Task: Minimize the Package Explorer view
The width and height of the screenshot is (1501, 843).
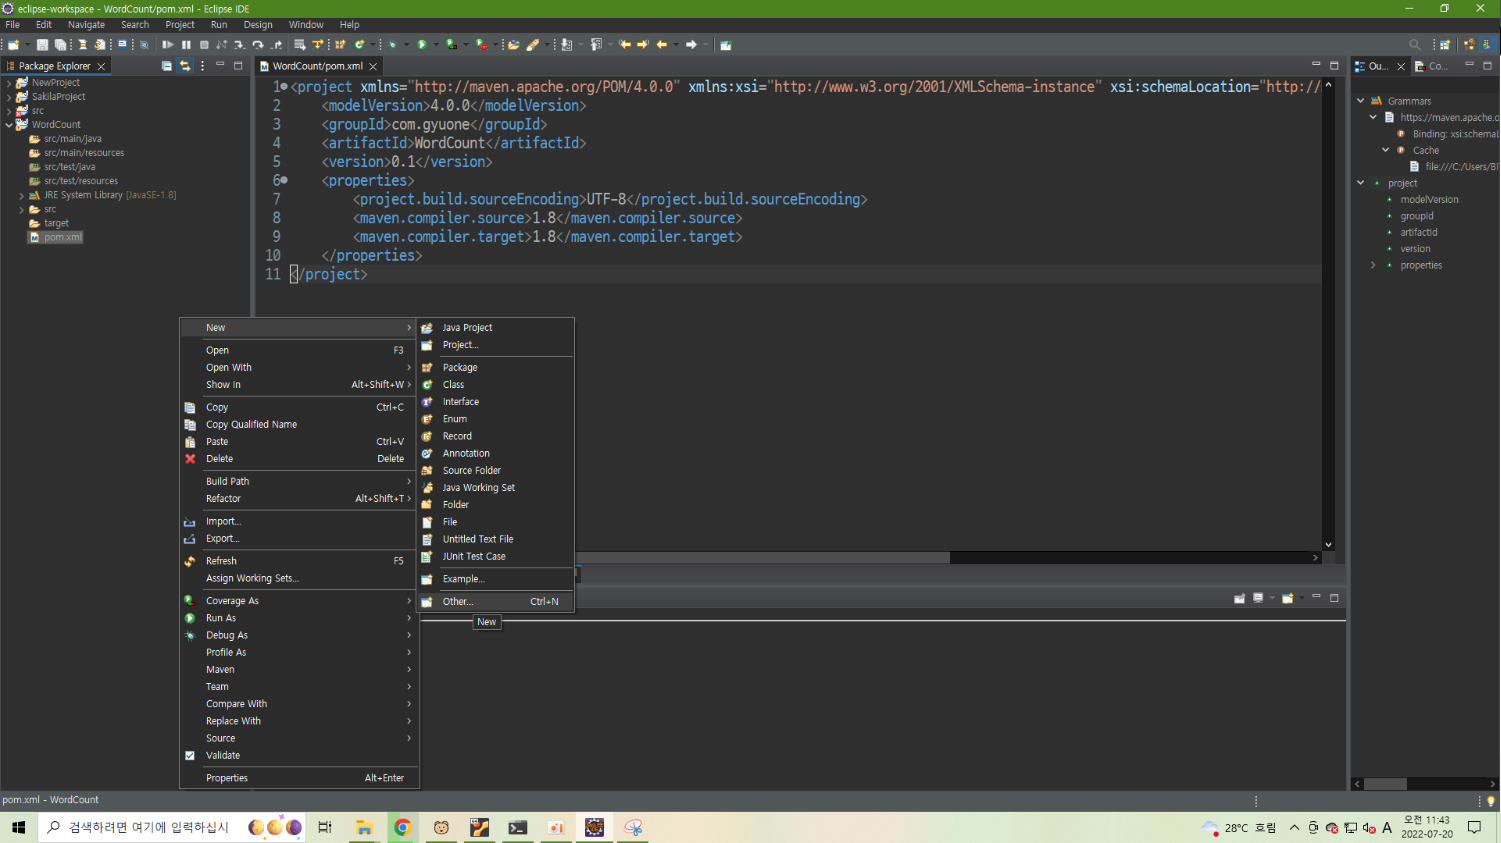Action: point(220,66)
